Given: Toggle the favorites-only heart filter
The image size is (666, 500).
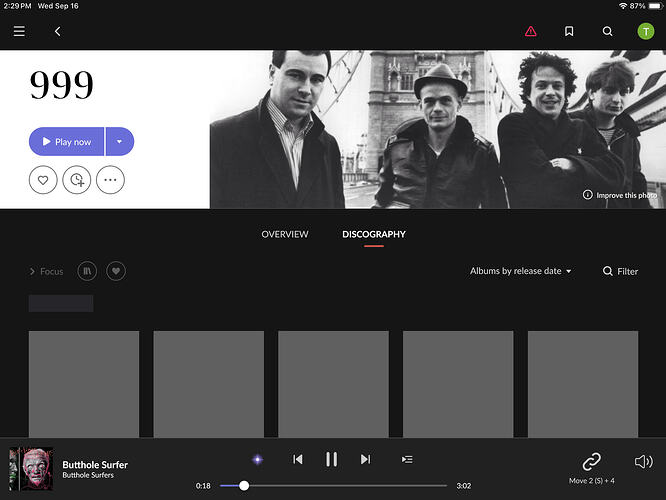Looking at the screenshot, I should pyautogui.click(x=116, y=271).
